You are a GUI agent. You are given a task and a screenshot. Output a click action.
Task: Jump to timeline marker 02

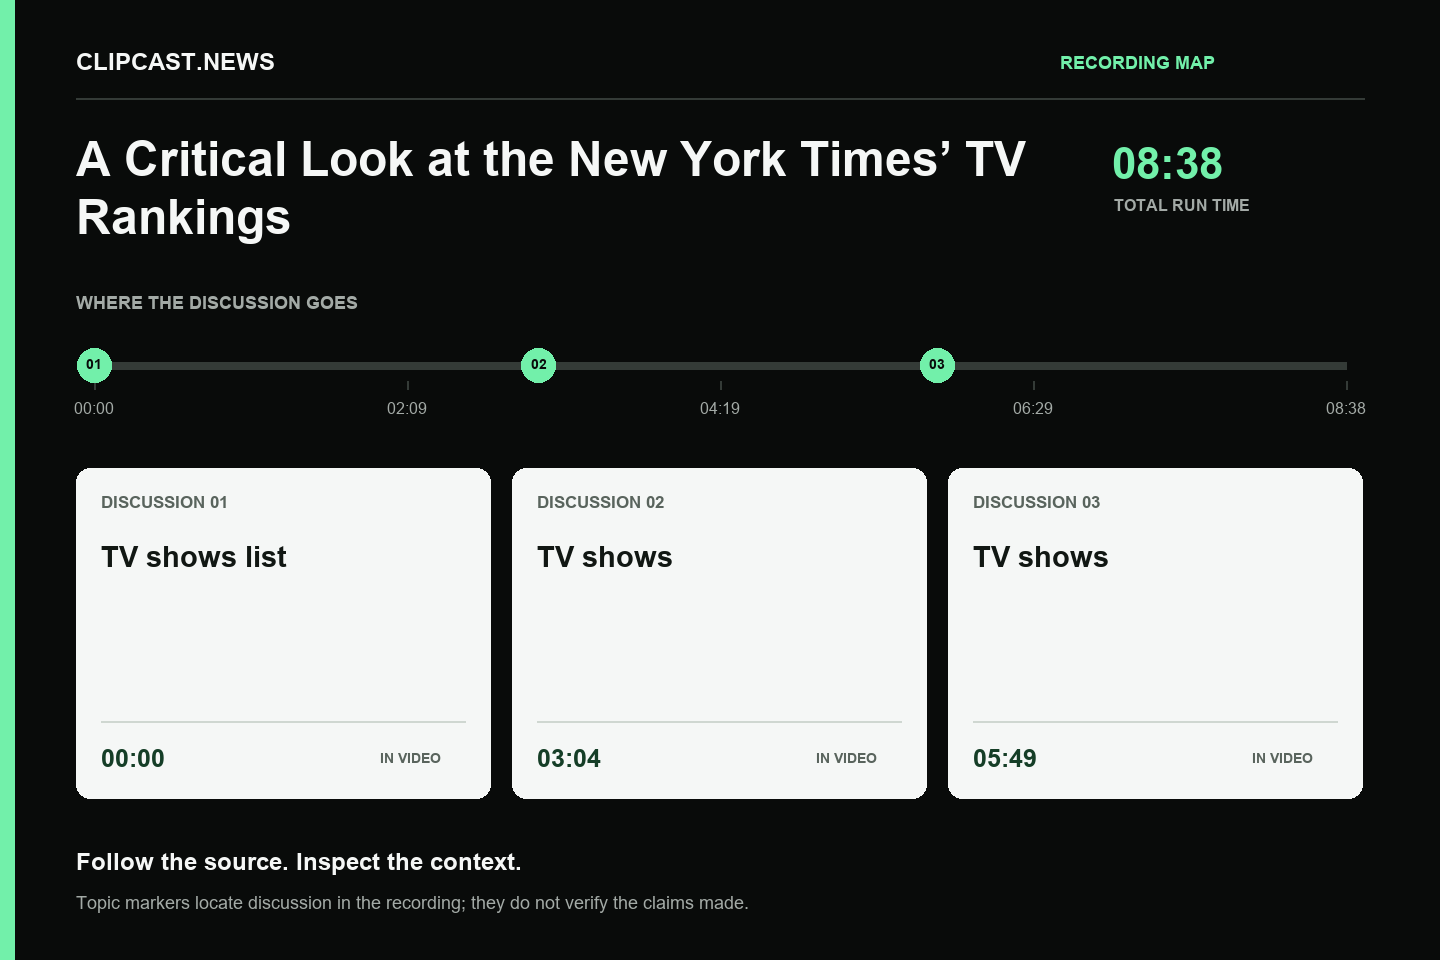click(x=539, y=365)
